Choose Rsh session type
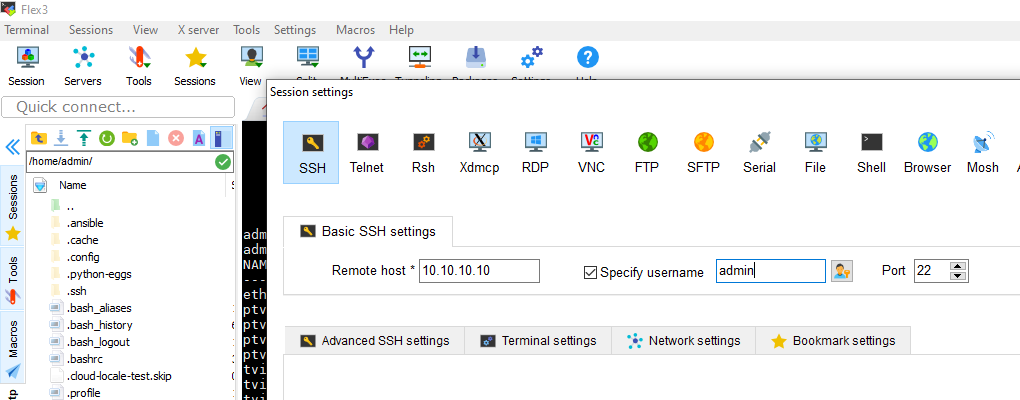The height and width of the screenshot is (400, 1020). click(x=423, y=152)
